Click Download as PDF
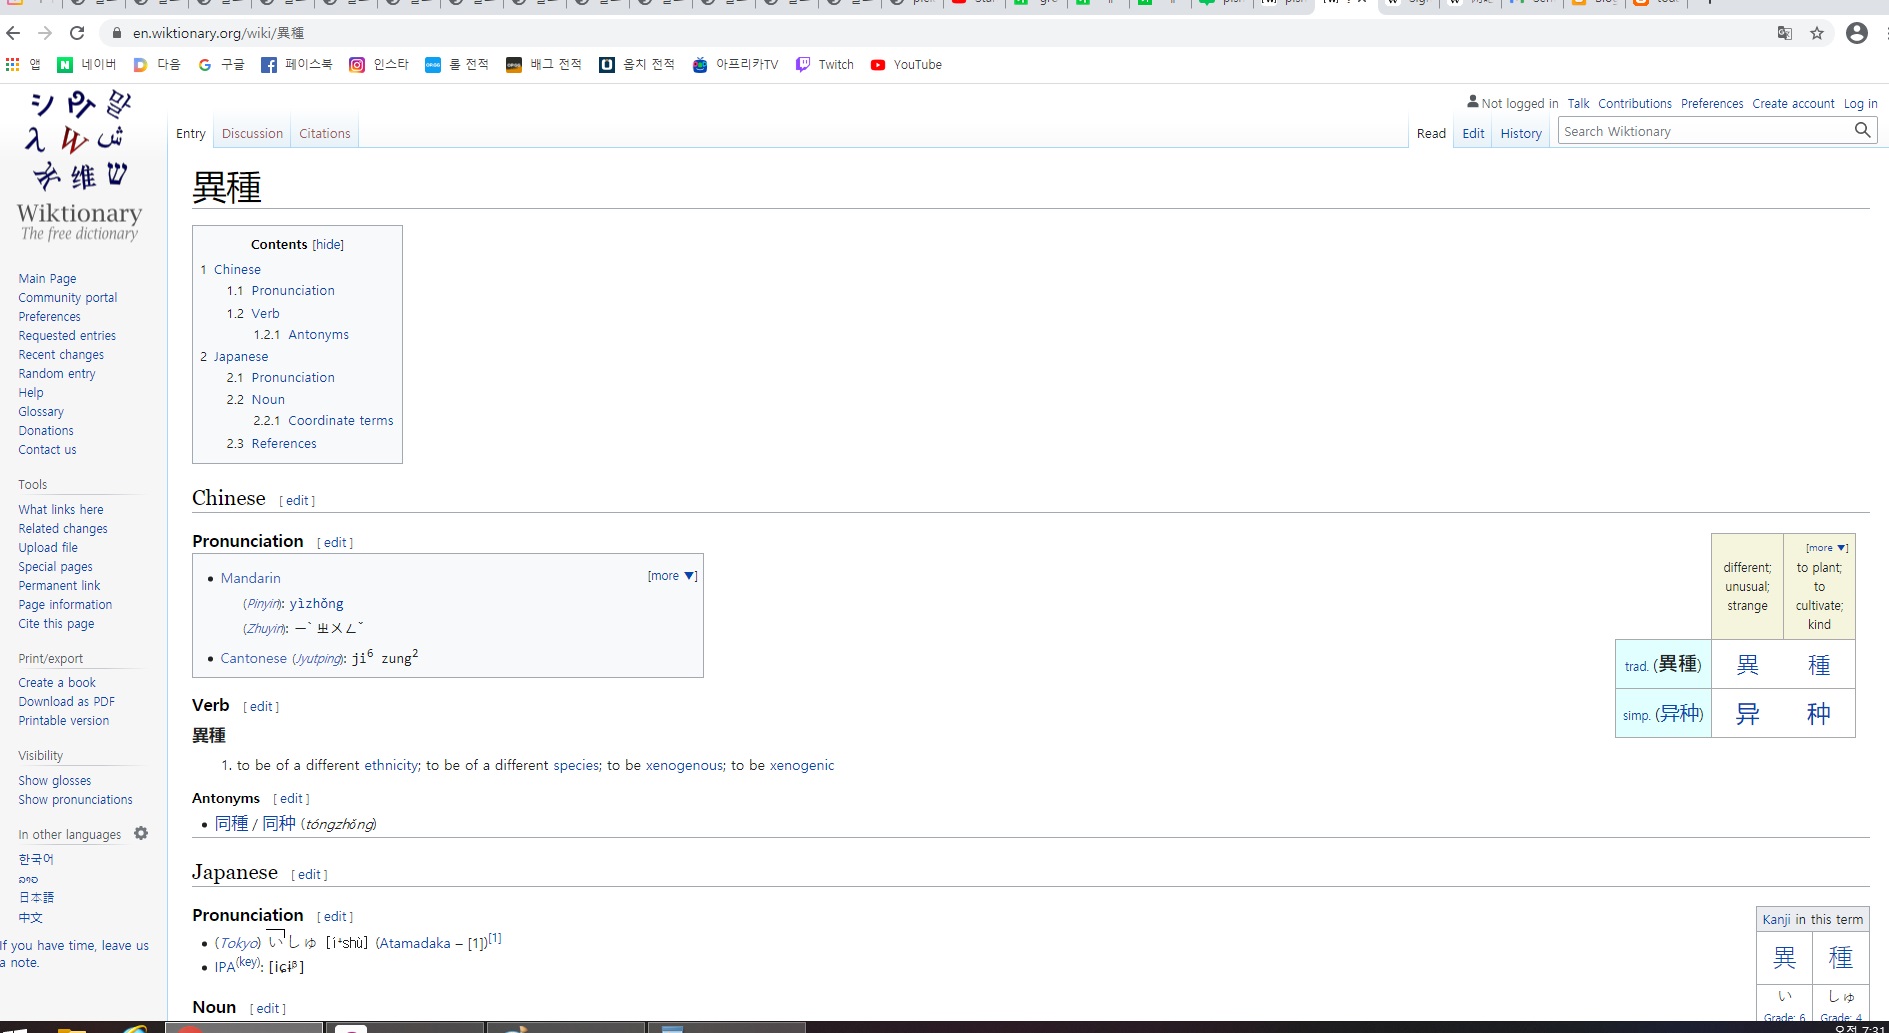Viewport: 1889px width, 1033px height. coord(66,702)
